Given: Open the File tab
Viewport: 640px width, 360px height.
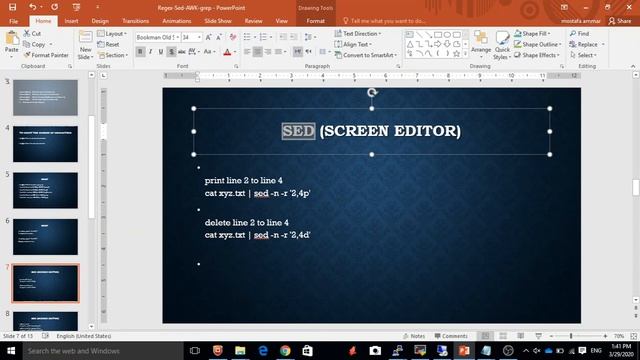Looking at the screenshot, I should (13, 21).
